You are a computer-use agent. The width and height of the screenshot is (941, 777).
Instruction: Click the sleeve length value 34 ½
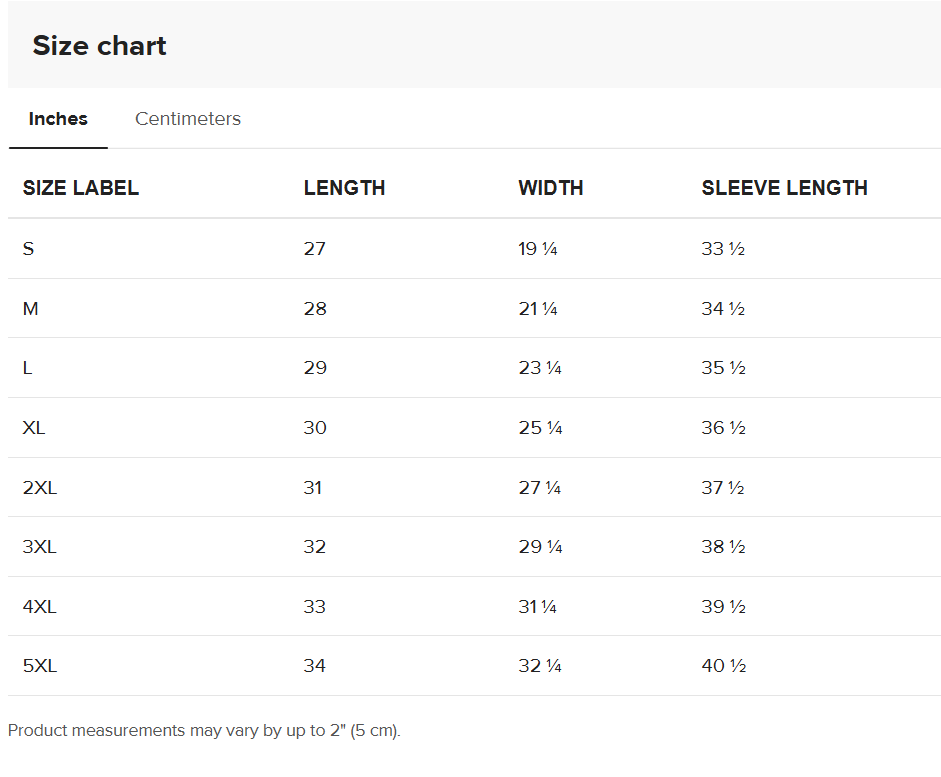[723, 309]
